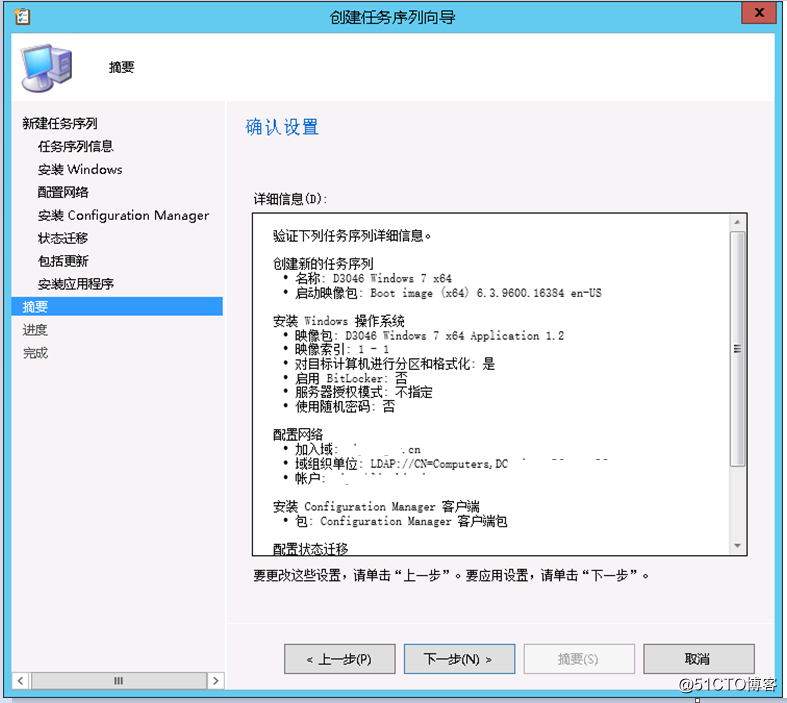The width and height of the screenshot is (787, 703).
Task: Click the 使用随机密码: 否 line
Action: [345, 406]
